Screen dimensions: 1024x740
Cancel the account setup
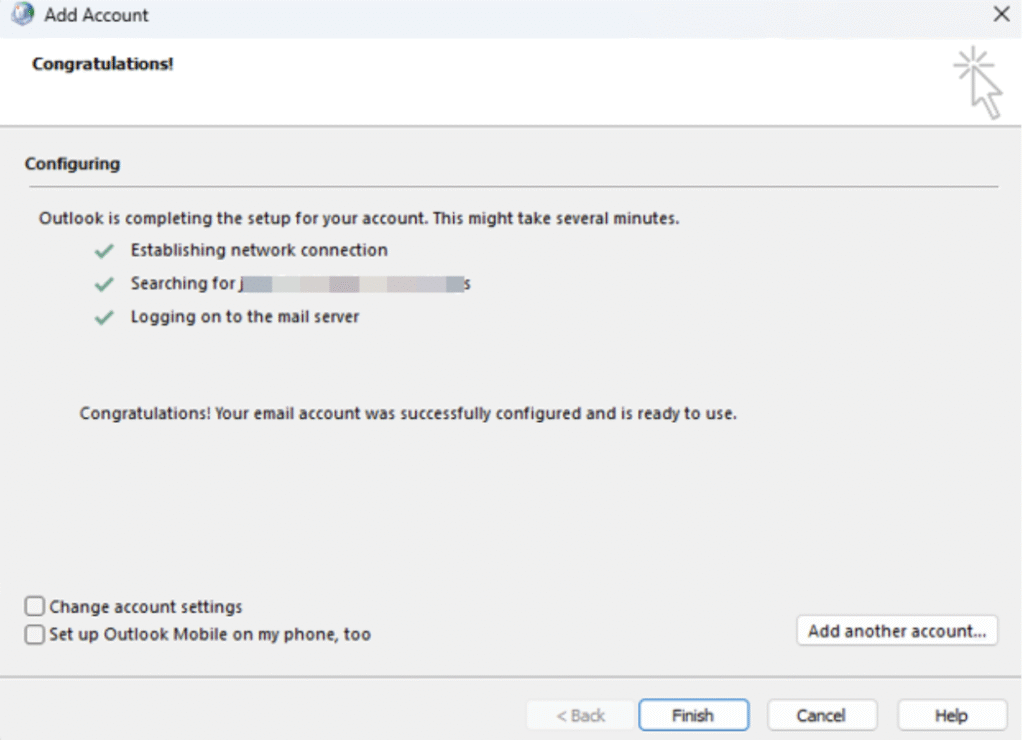(822, 715)
